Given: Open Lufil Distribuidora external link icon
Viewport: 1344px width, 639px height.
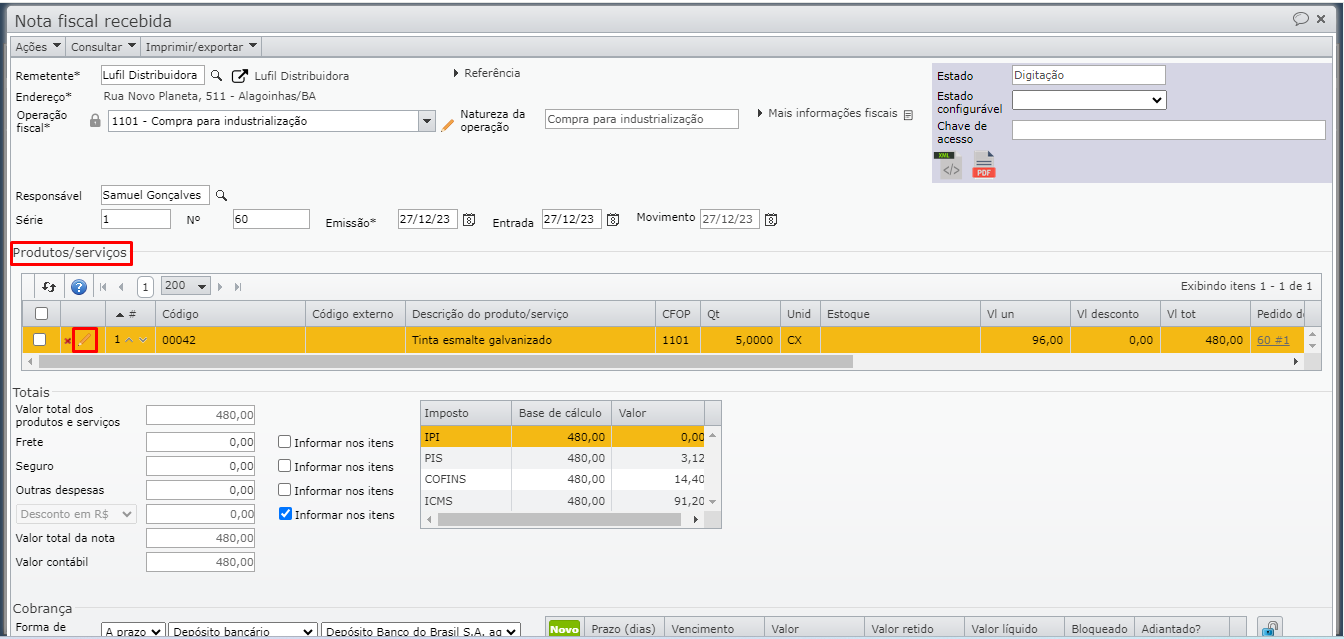Looking at the screenshot, I should pyautogui.click(x=240, y=76).
